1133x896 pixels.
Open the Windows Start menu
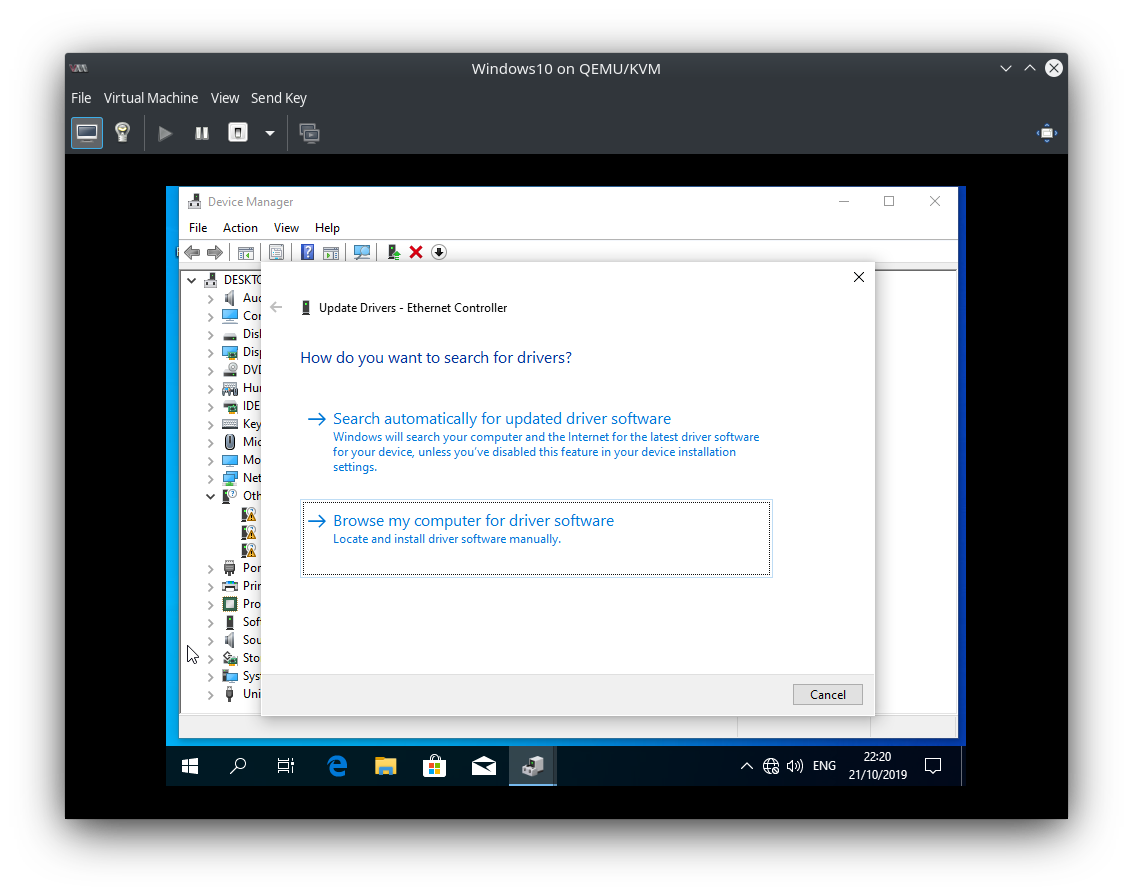tap(190, 766)
